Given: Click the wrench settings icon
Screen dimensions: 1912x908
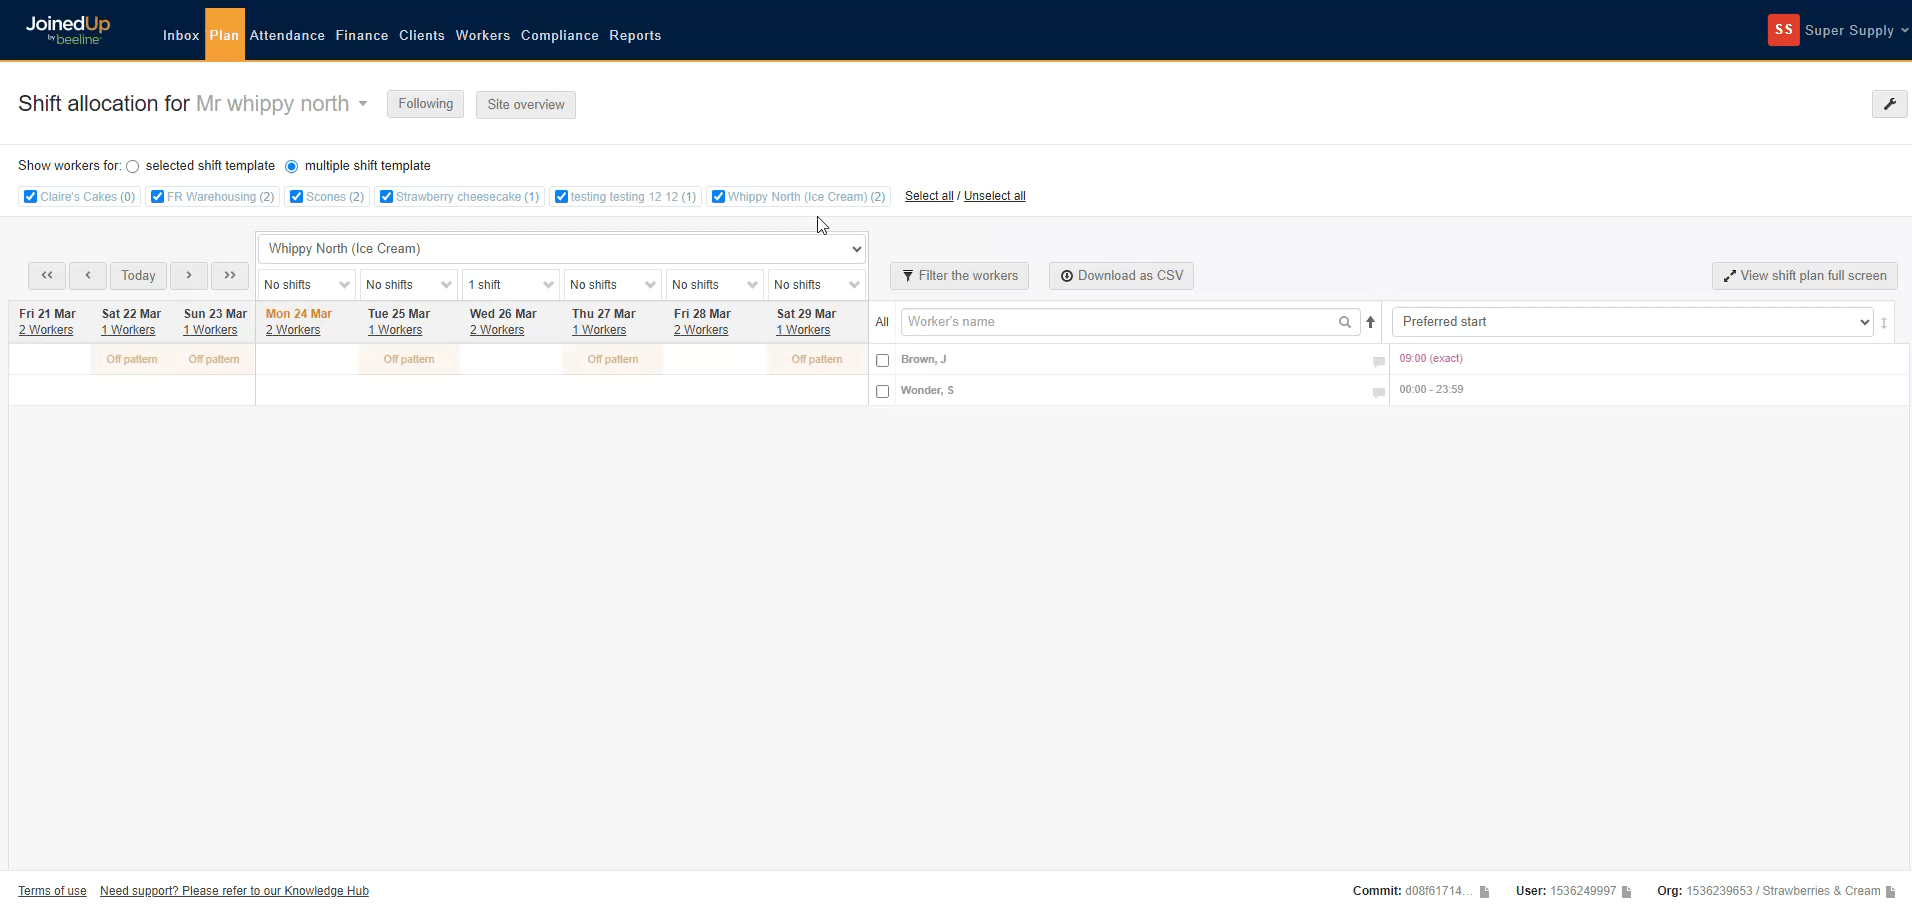Looking at the screenshot, I should (x=1889, y=104).
